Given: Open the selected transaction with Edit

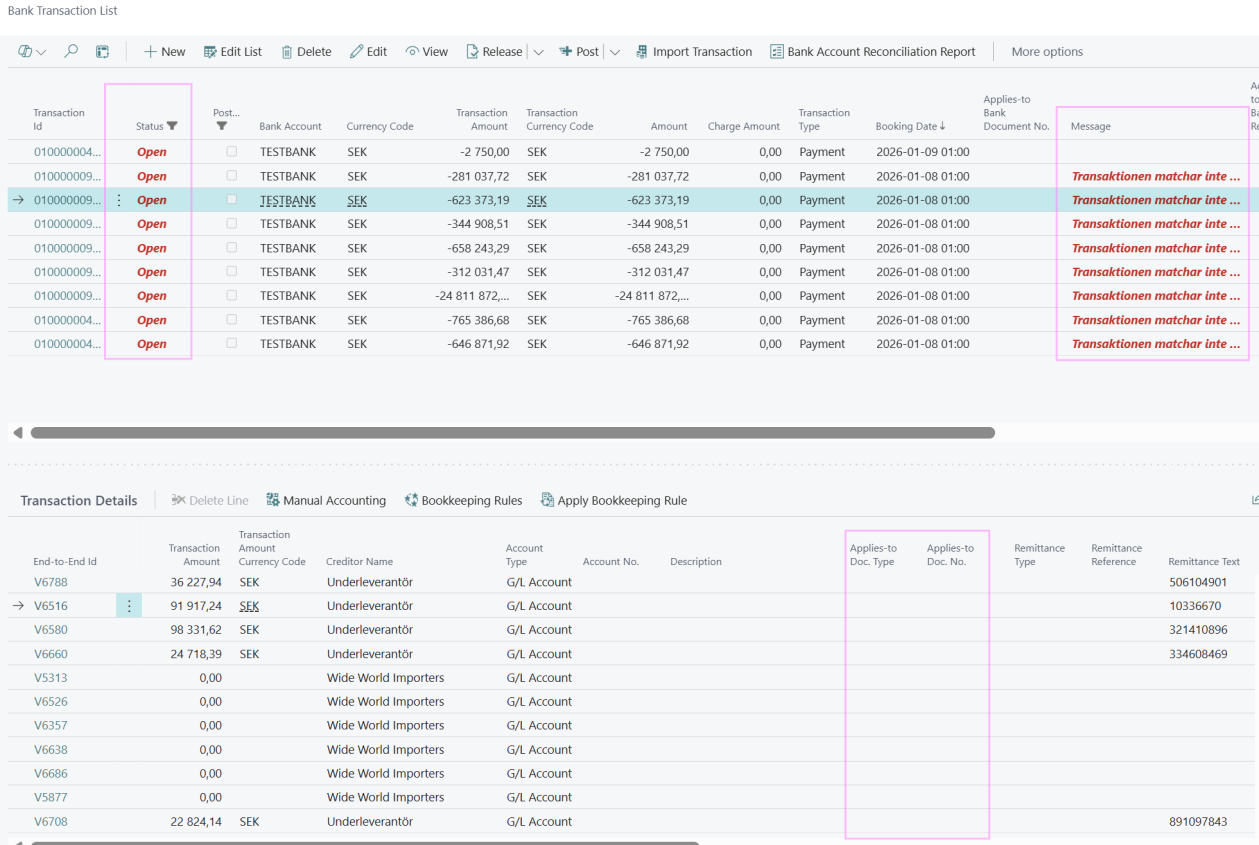Looking at the screenshot, I should (x=368, y=51).
